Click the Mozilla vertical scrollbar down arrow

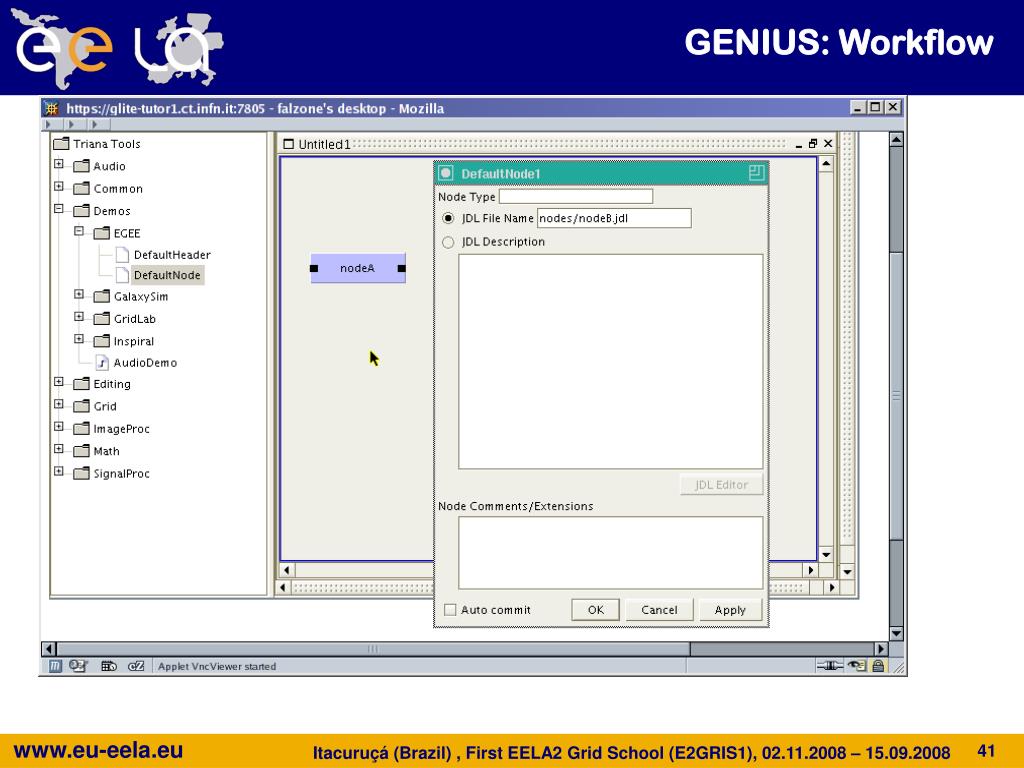point(896,633)
